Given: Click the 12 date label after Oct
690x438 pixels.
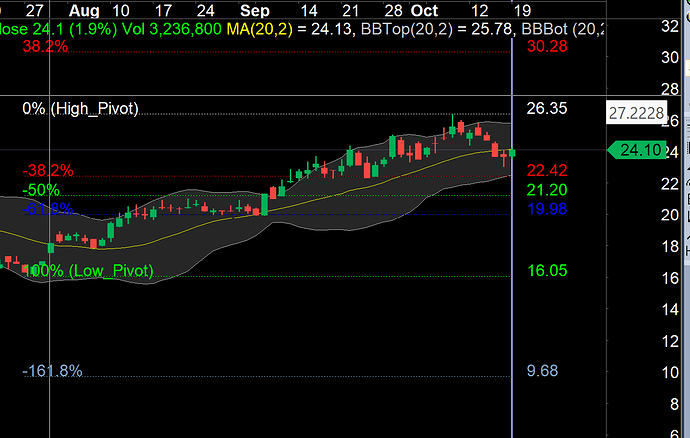Looking at the screenshot, I should coord(480,10).
